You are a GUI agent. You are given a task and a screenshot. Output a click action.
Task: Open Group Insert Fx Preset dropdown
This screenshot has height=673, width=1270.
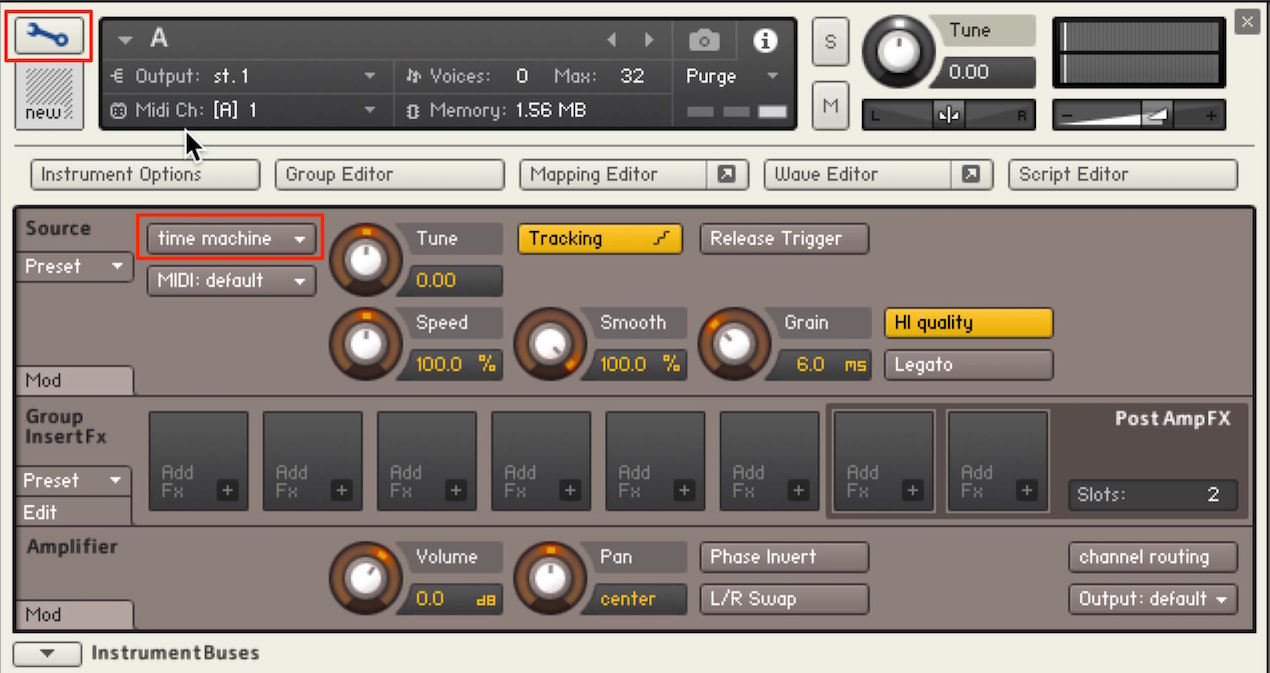[76, 481]
